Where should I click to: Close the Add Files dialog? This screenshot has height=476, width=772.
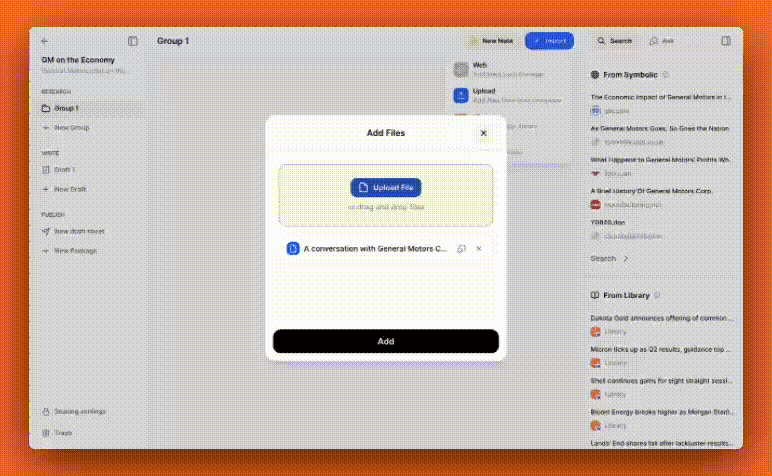coord(483,133)
